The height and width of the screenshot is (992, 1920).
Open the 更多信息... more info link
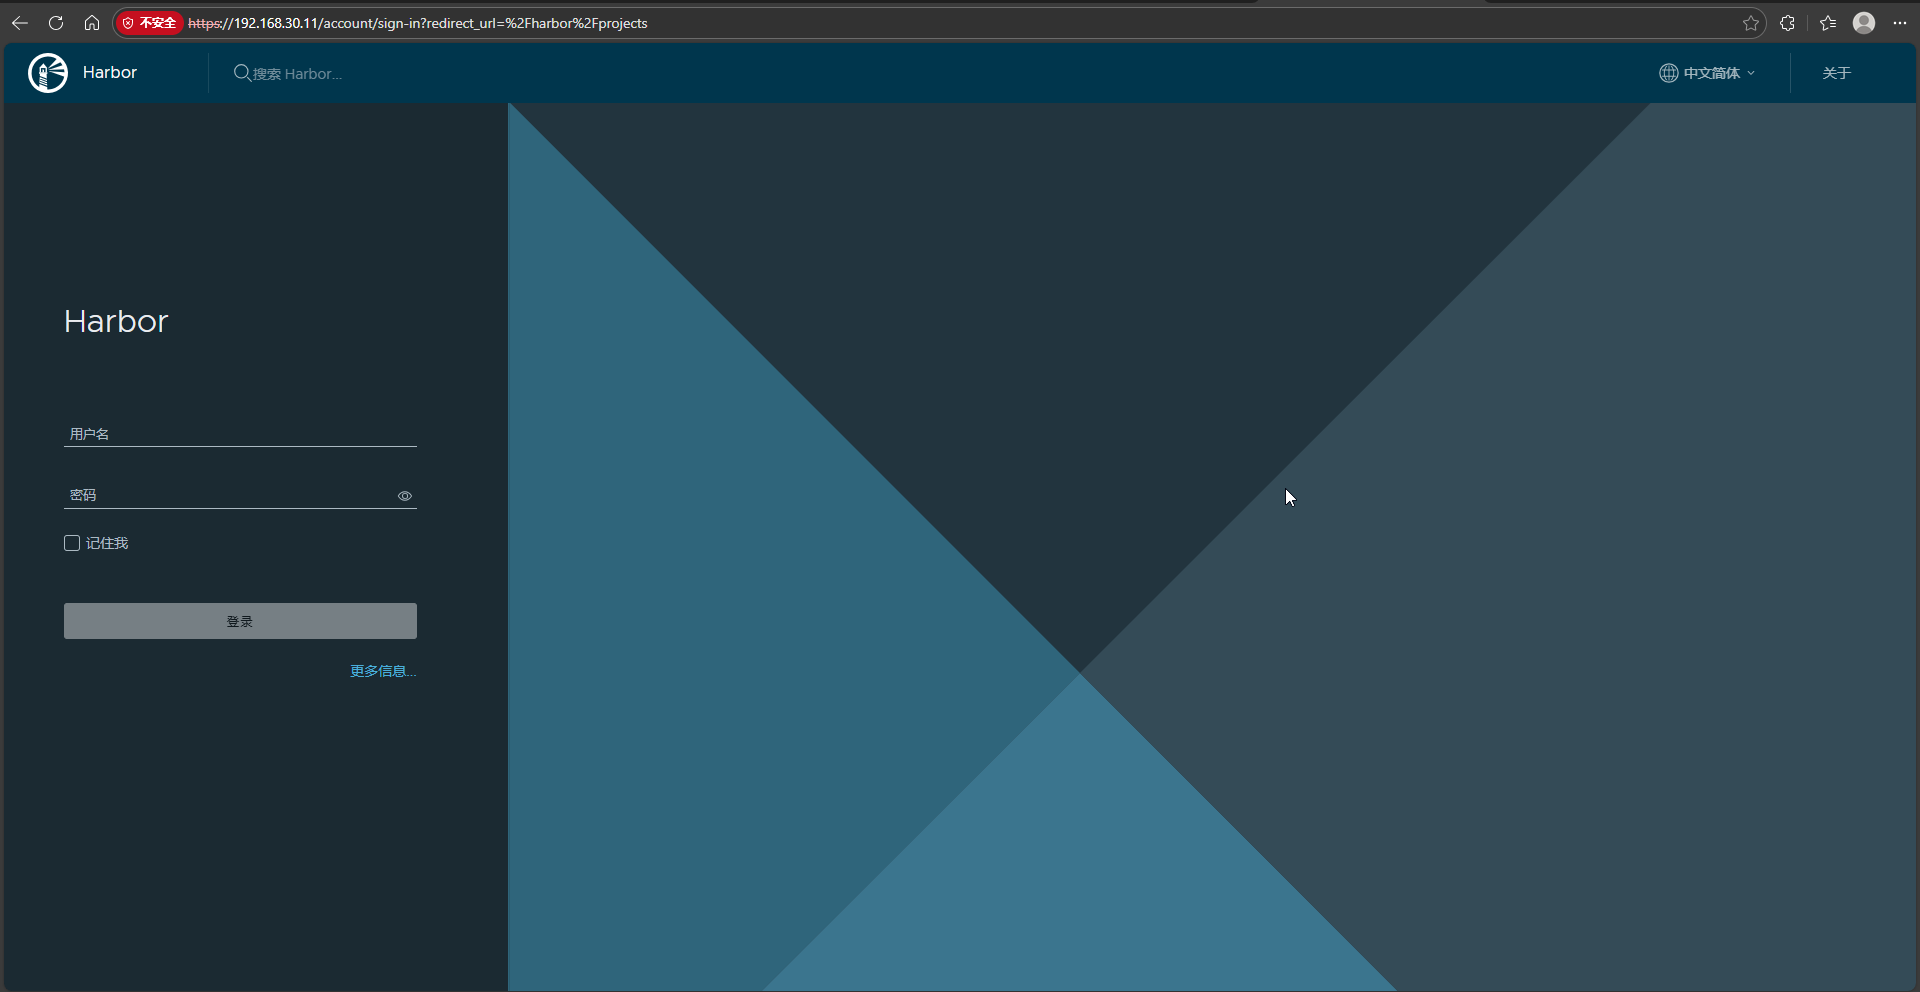coord(383,671)
